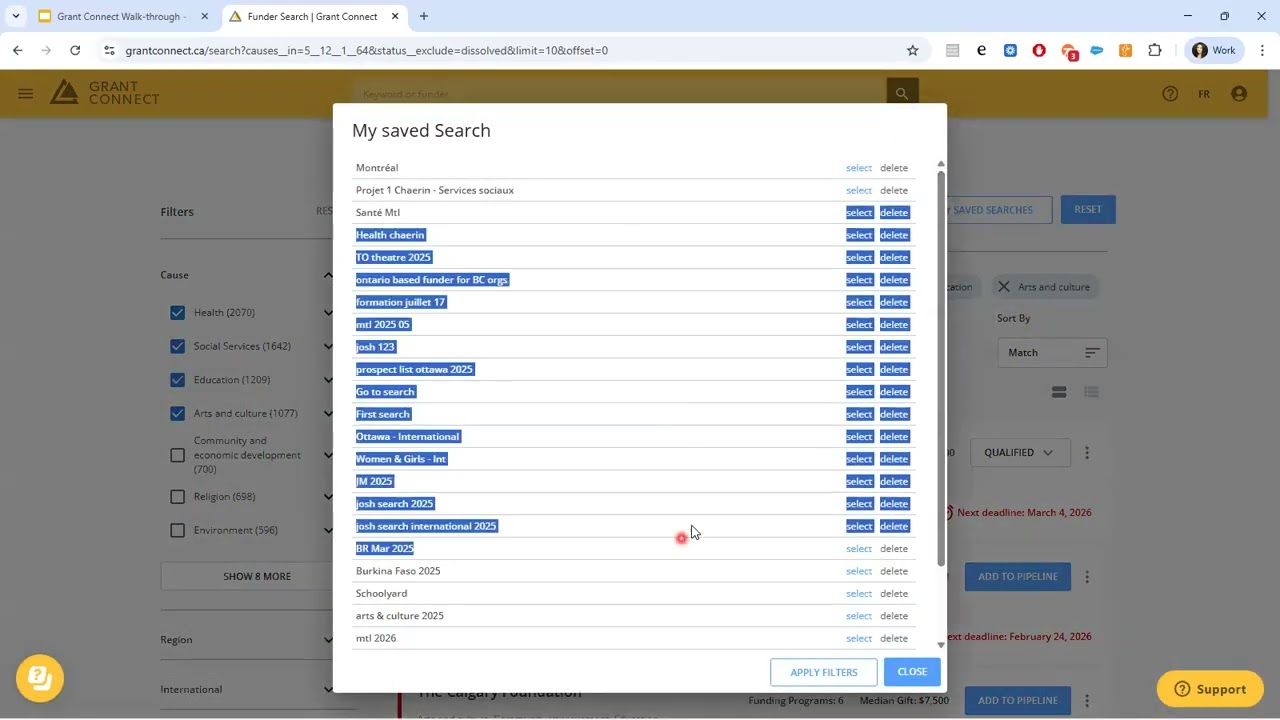
Task: Open a new browser tab
Action: pos(424,16)
